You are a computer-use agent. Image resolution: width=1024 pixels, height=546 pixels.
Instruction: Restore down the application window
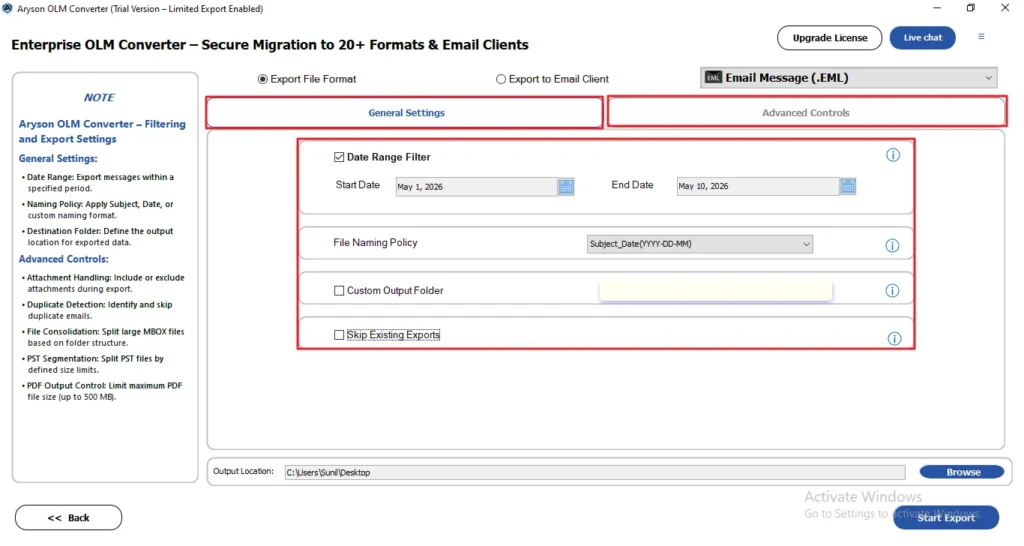[x=970, y=8]
